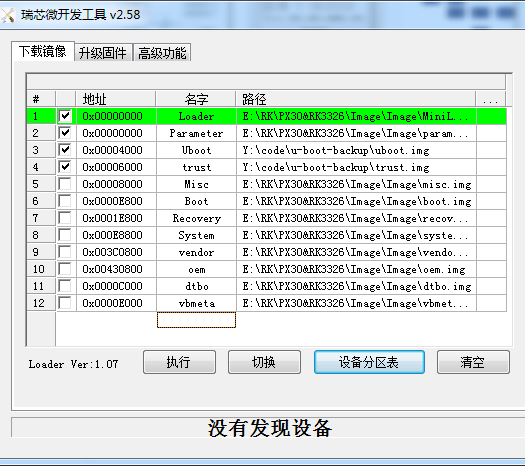Click the boot.img path cell

[x=356, y=201]
